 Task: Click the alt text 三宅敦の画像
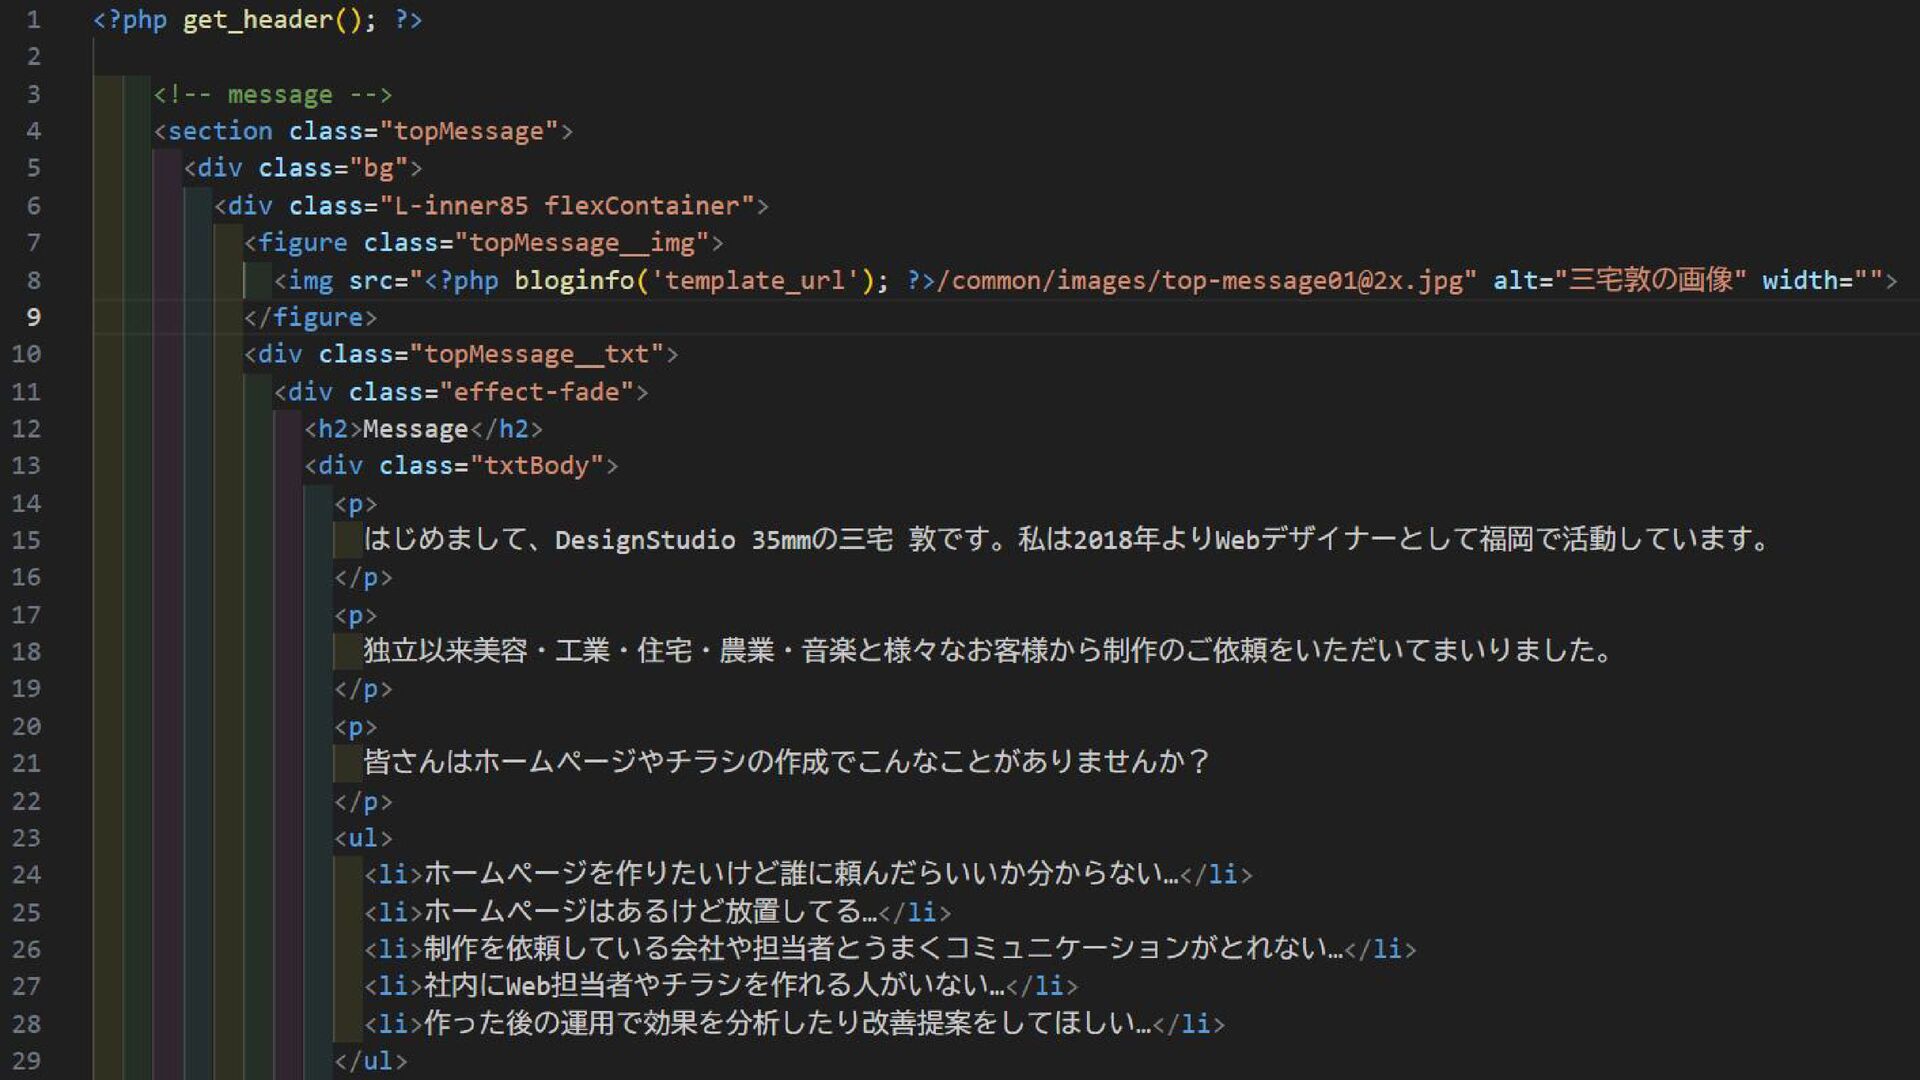click(1650, 280)
